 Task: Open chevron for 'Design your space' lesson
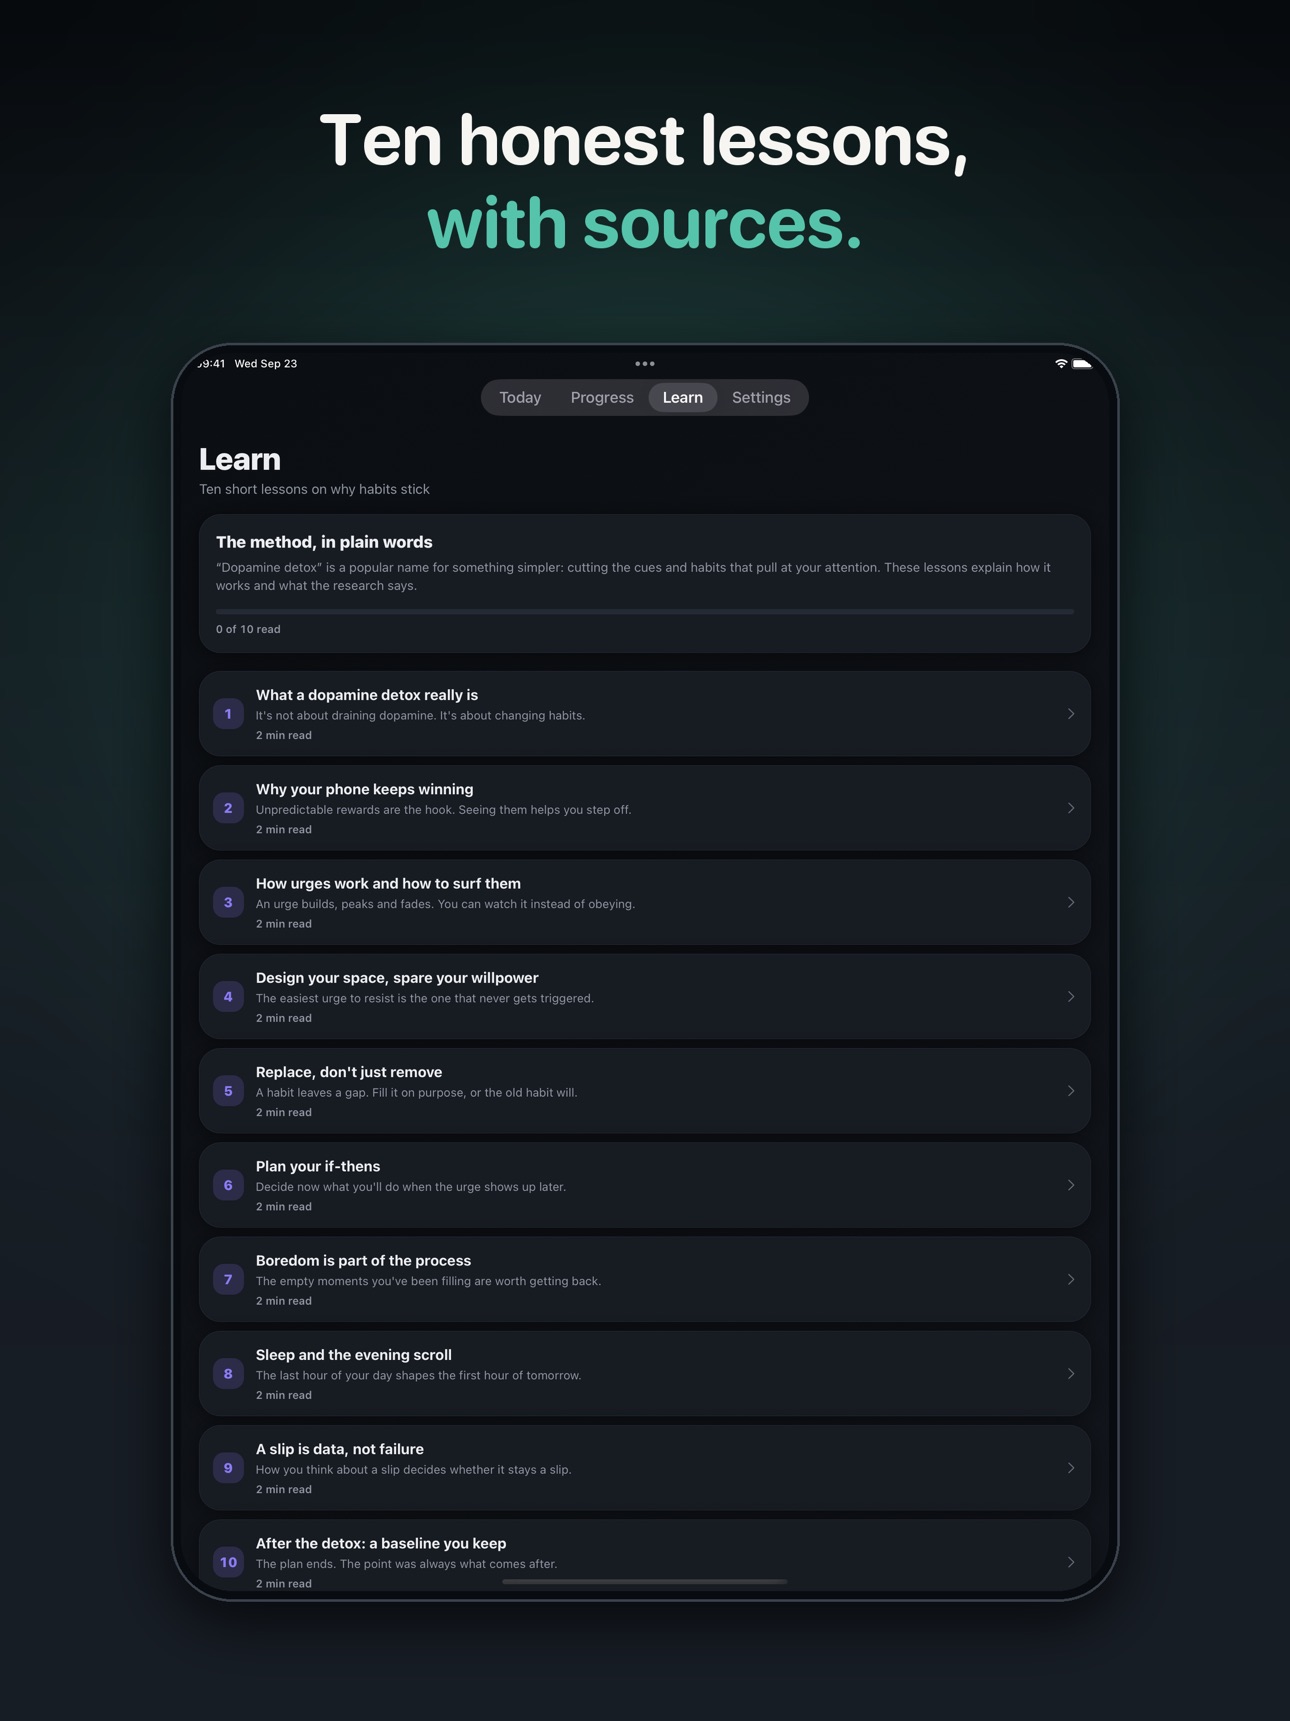point(1071,997)
